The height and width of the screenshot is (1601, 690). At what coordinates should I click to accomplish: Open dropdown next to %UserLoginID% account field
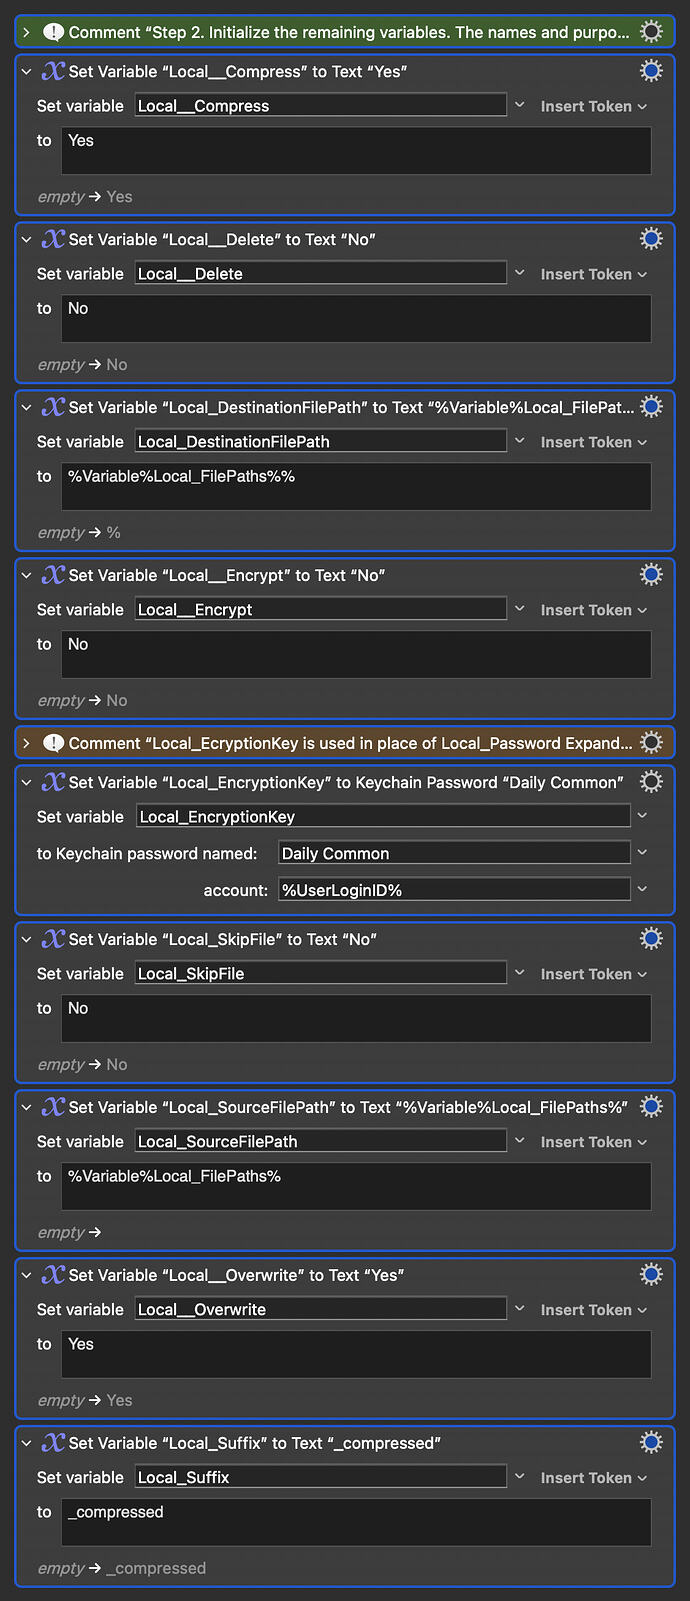642,889
